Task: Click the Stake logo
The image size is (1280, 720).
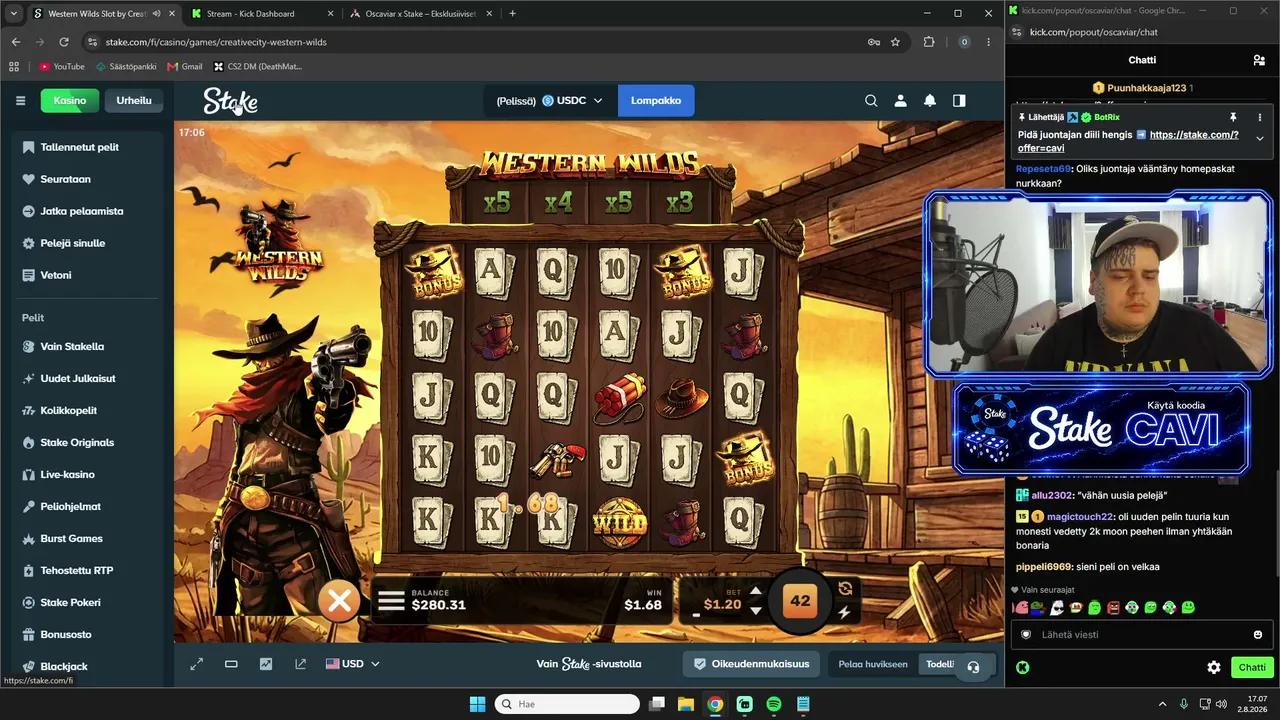Action: click(231, 101)
